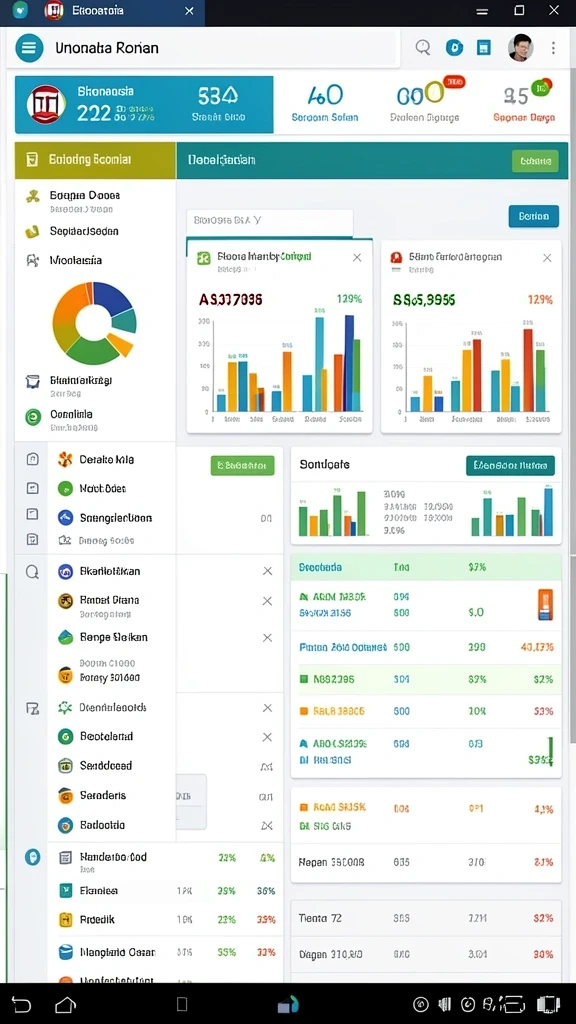Click the Btooata search input field

(x=270, y=221)
